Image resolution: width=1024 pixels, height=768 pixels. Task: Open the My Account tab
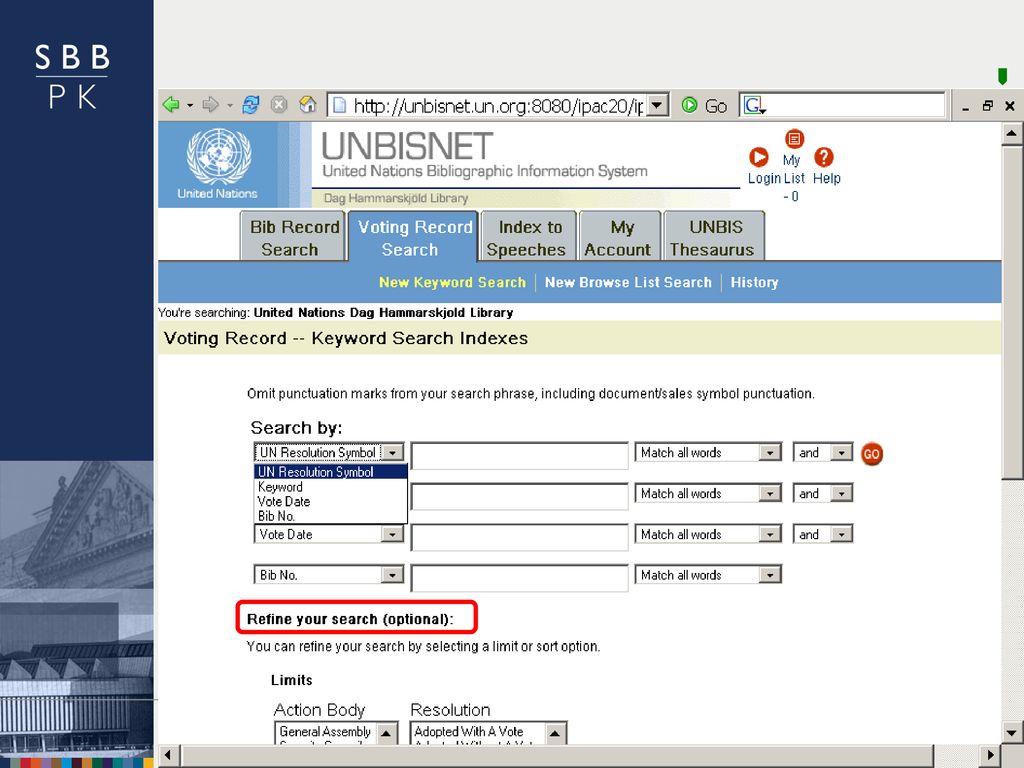pos(620,238)
